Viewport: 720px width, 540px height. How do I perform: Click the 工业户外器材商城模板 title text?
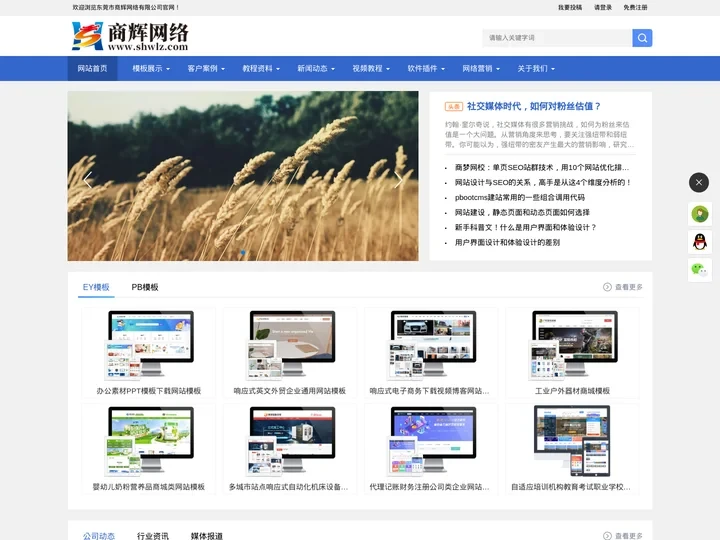572,391
